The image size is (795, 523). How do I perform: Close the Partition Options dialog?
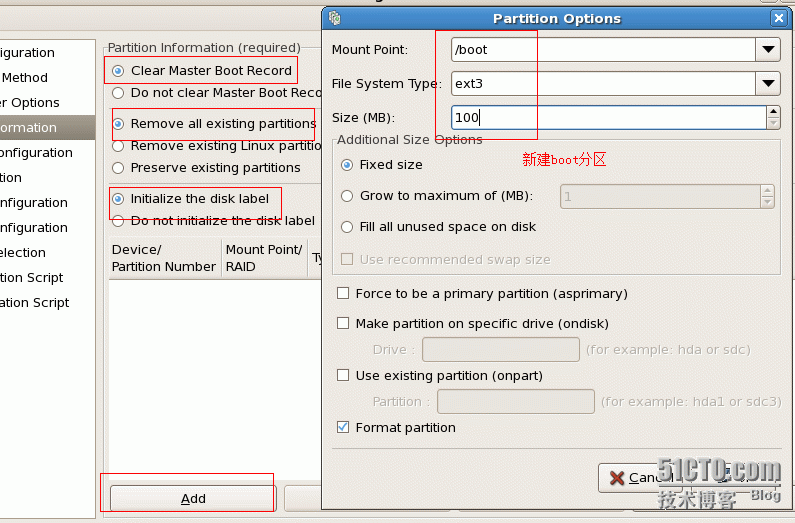pos(778,18)
